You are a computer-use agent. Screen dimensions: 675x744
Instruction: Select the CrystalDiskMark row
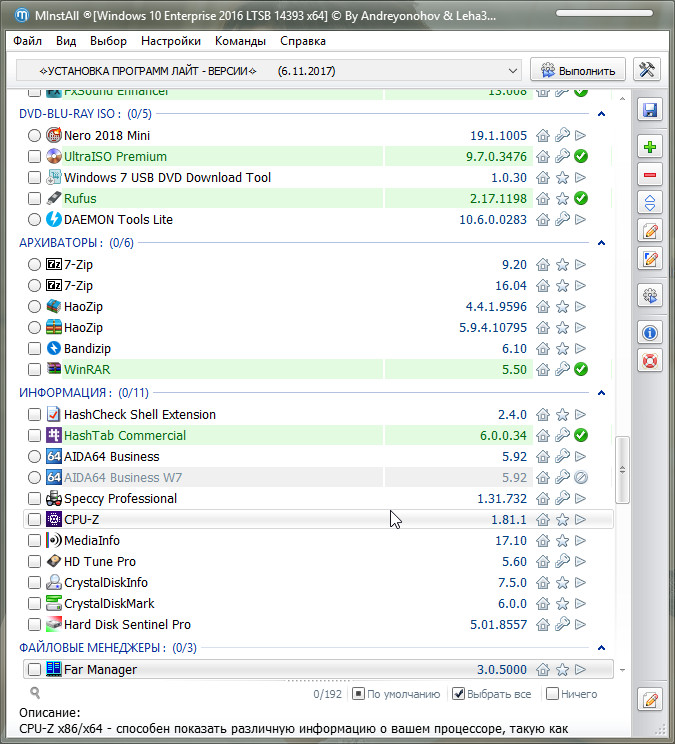tap(318, 604)
